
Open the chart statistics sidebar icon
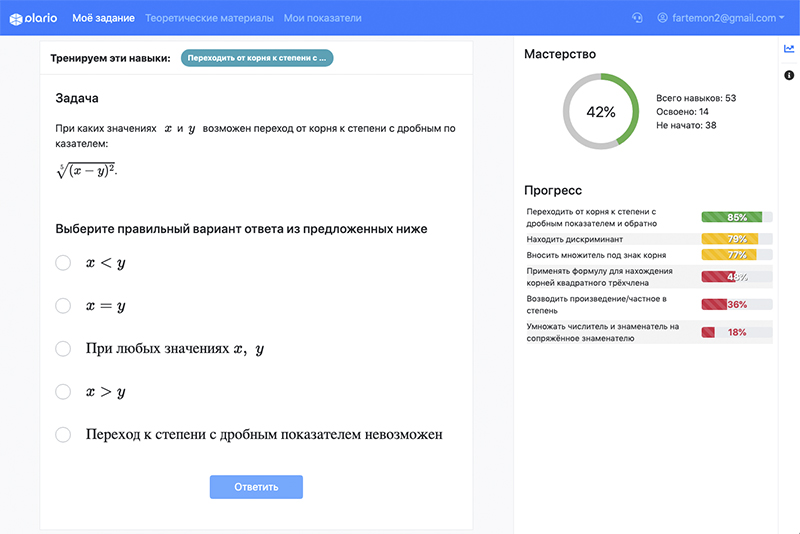pos(789,48)
